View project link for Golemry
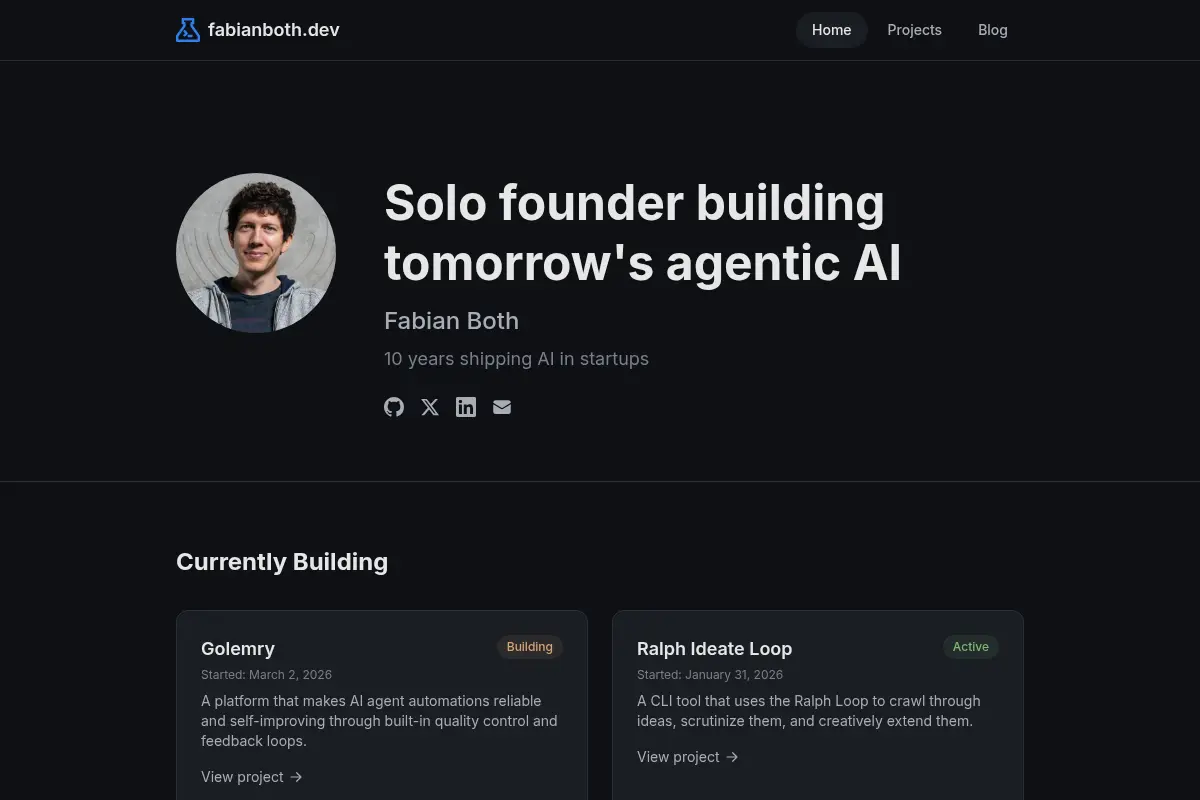1200x800 pixels. [x=252, y=777]
